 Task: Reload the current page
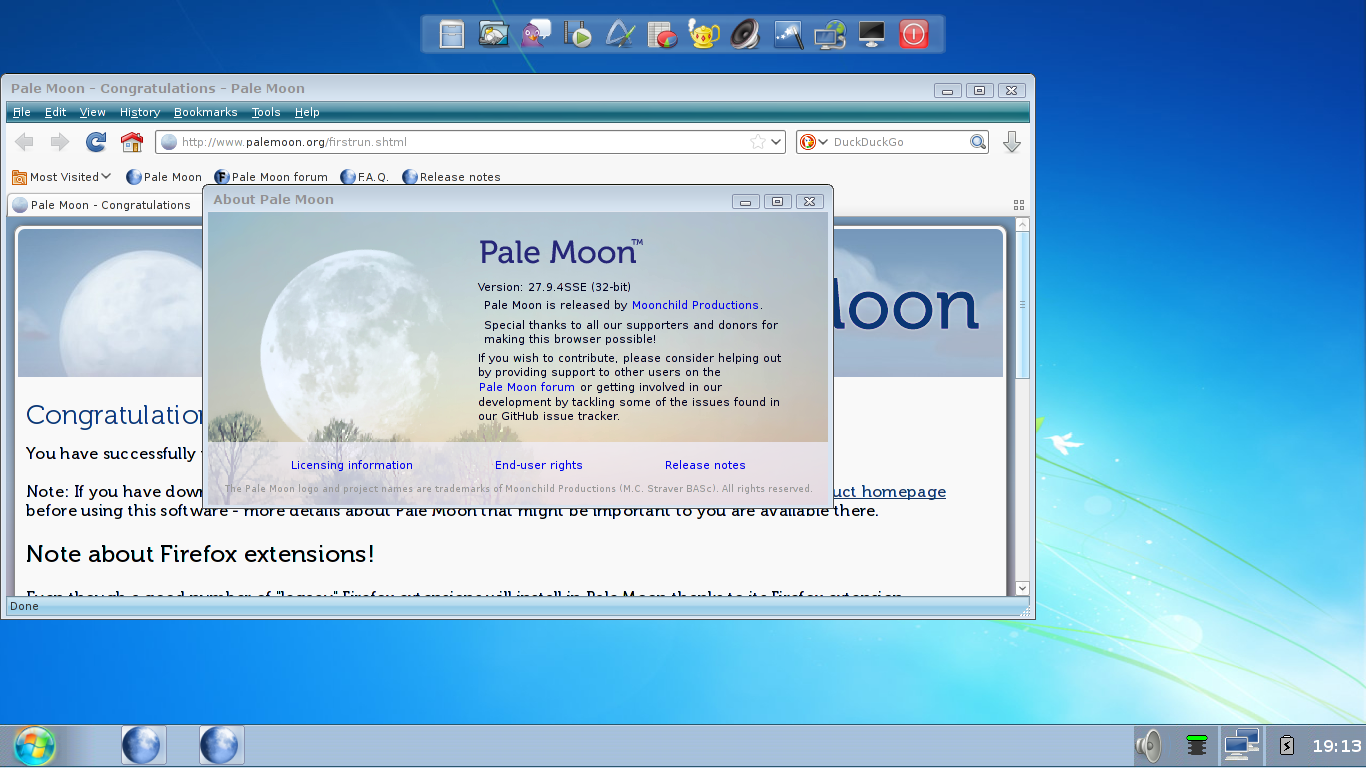pos(96,142)
